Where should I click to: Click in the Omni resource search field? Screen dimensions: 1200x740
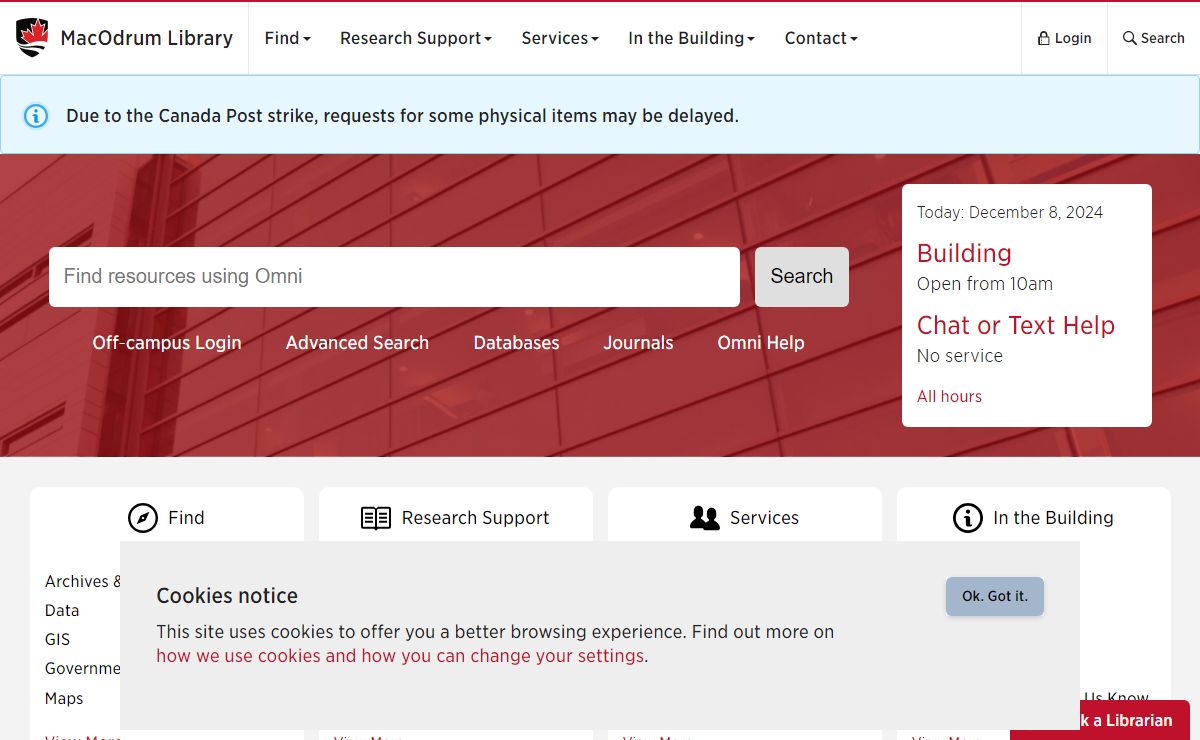pos(394,277)
